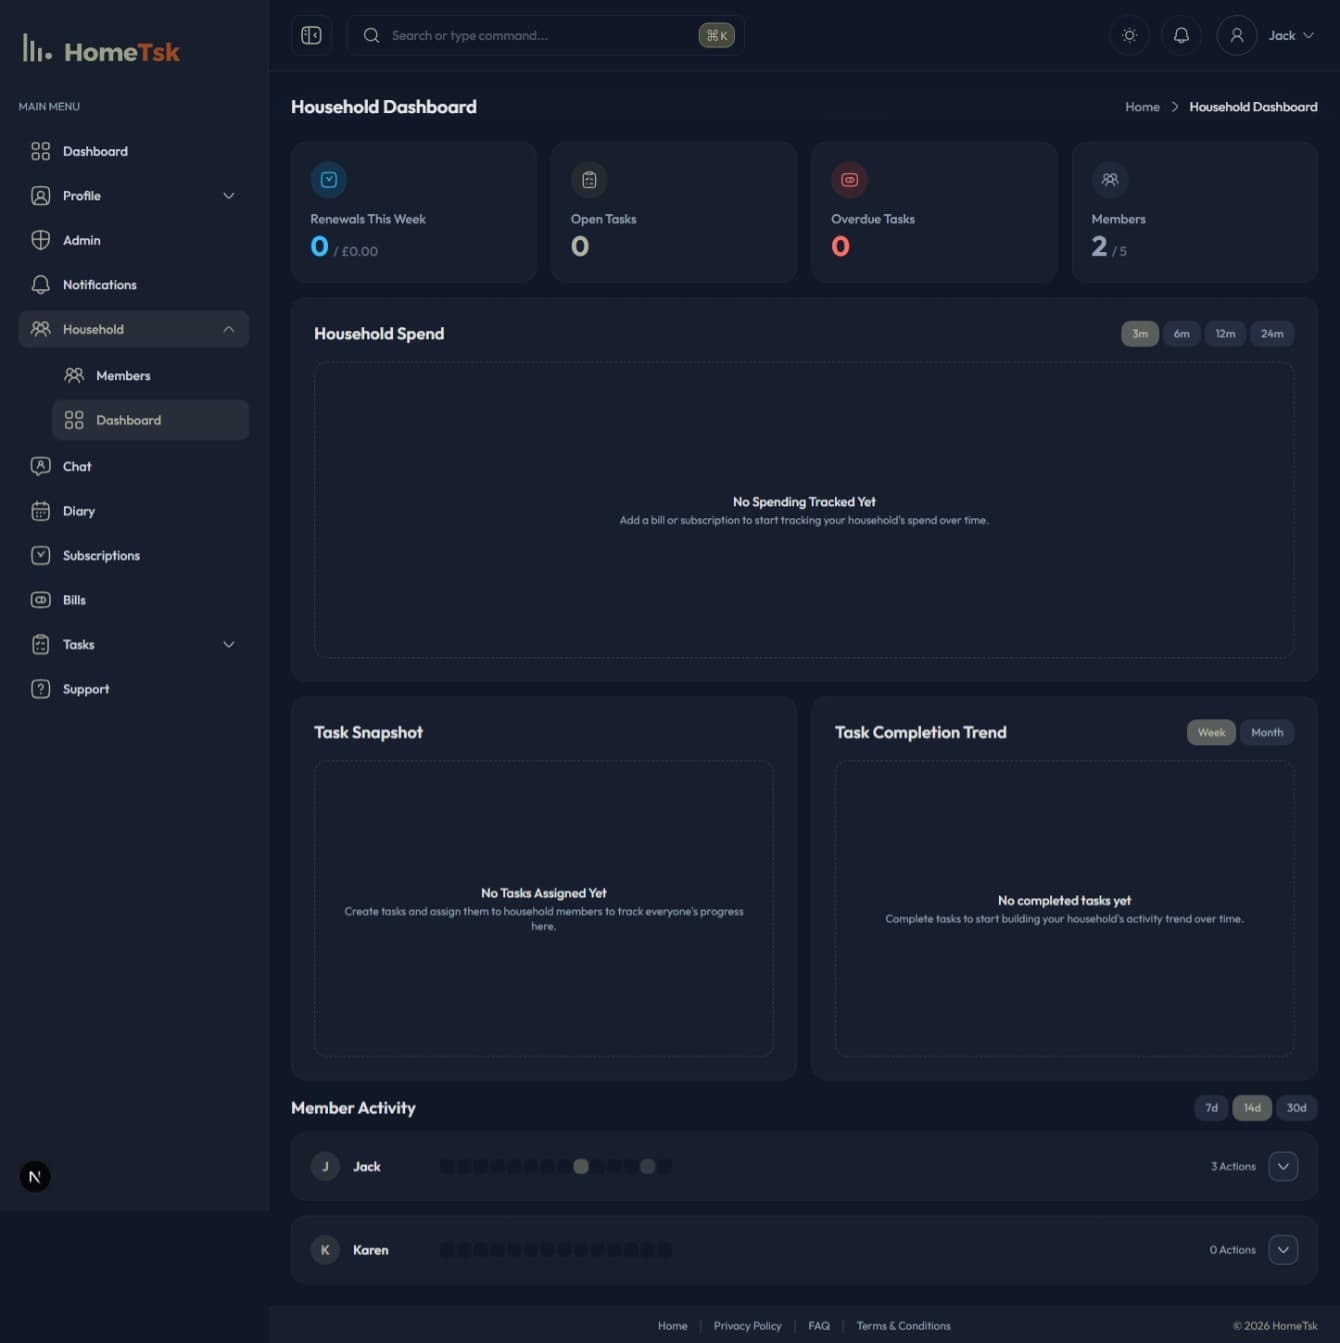1340x1343 pixels.
Task: Click Home in the breadcrumb
Action: click(x=1142, y=107)
